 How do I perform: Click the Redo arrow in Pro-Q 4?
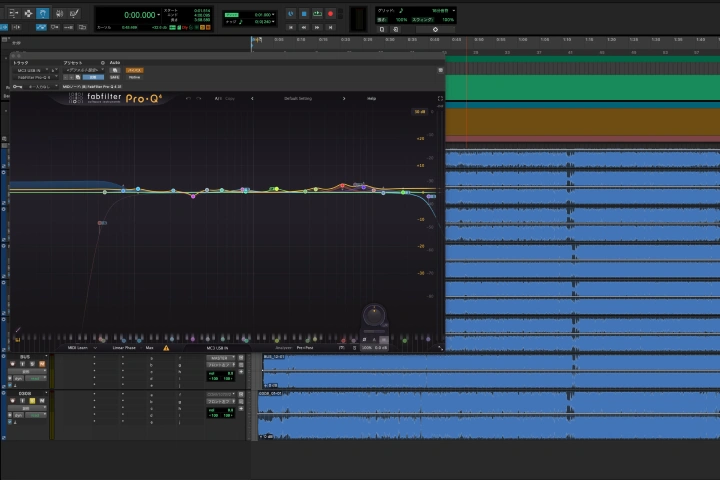[198, 99]
